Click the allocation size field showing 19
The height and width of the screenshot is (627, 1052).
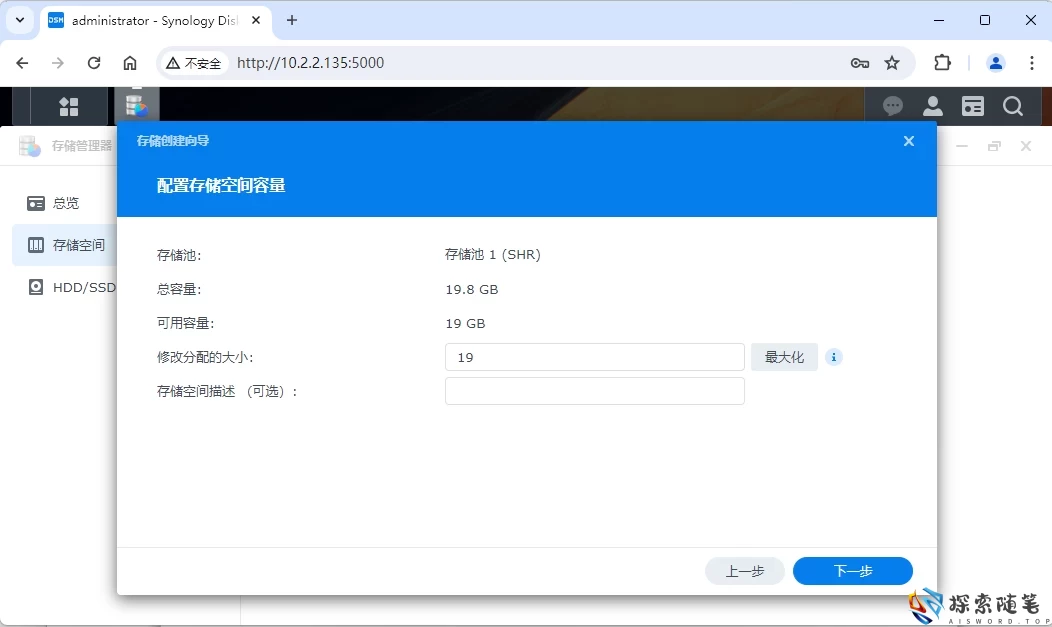coord(594,357)
